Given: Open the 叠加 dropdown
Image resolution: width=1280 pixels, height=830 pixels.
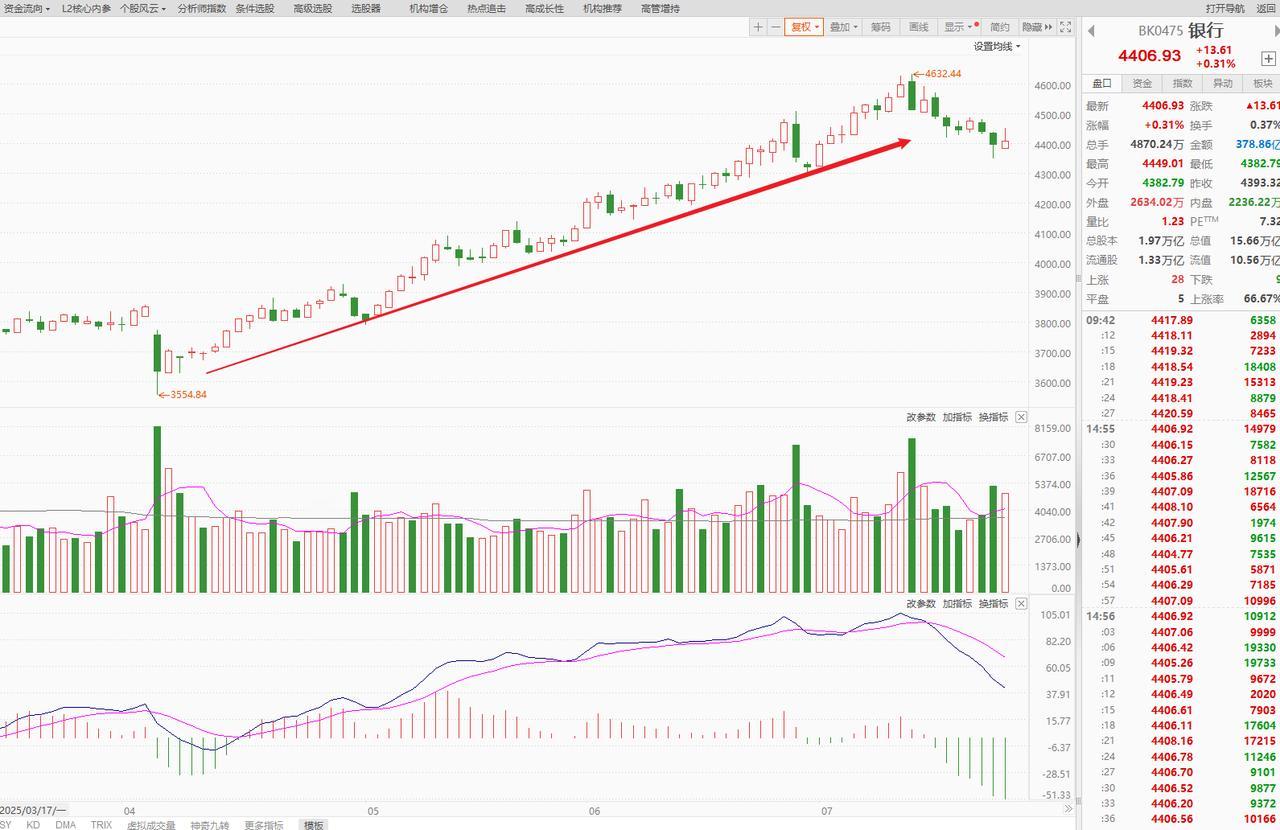Looking at the screenshot, I should [843, 27].
